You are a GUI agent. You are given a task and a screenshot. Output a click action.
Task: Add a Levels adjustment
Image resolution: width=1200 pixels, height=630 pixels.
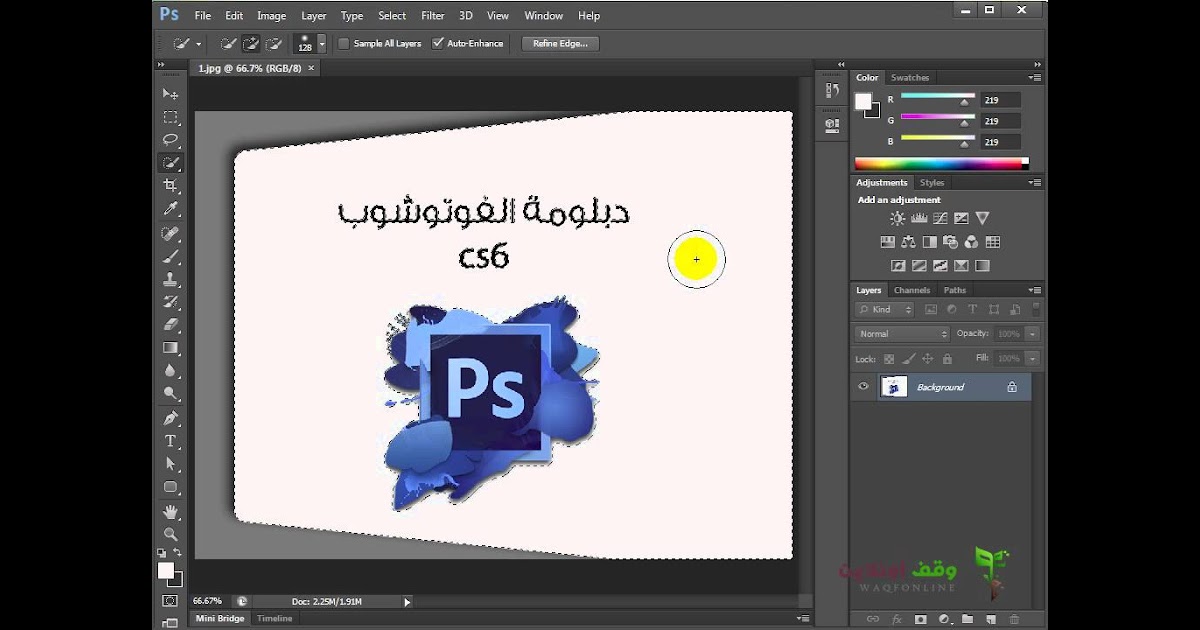click(x=919, y=218)
